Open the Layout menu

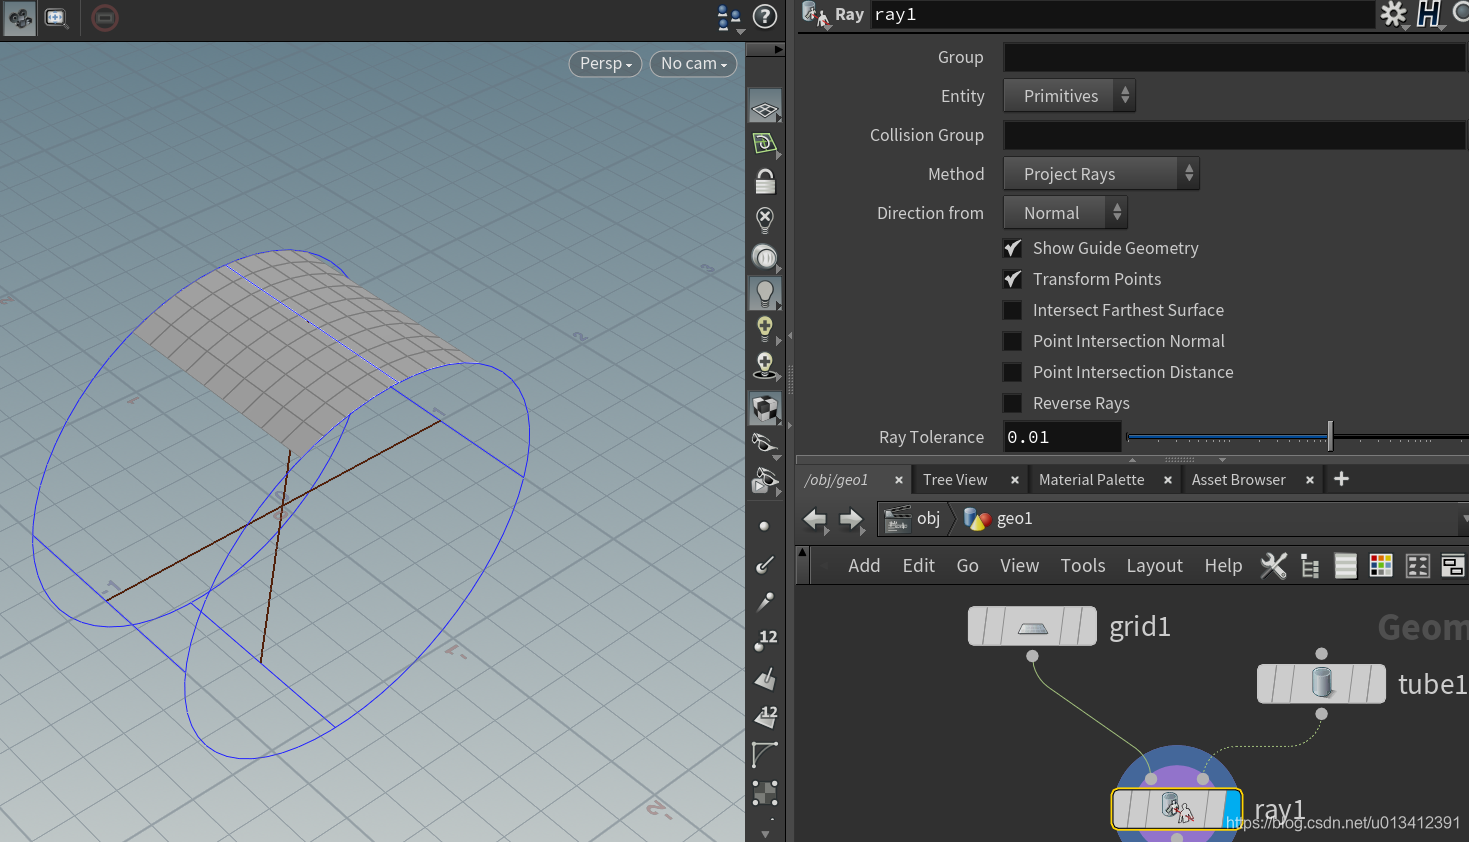tap(1154, 566)
